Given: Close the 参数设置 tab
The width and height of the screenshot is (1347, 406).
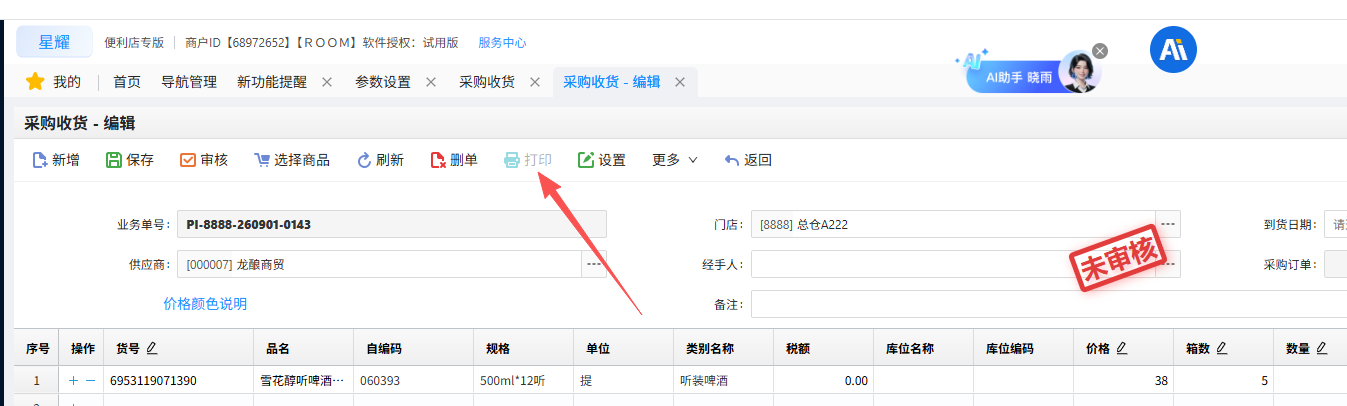Looking at the screenshot, I should click(x=431, y=82).
